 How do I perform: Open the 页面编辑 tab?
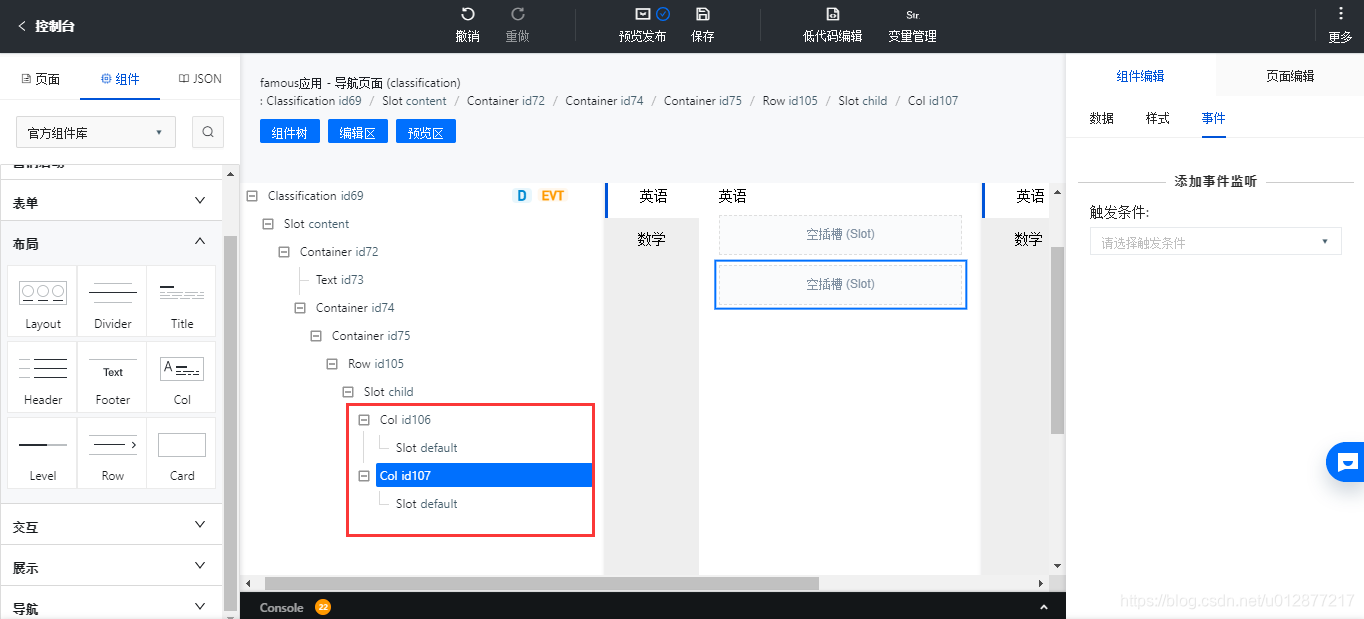[x=1290, y=76]
